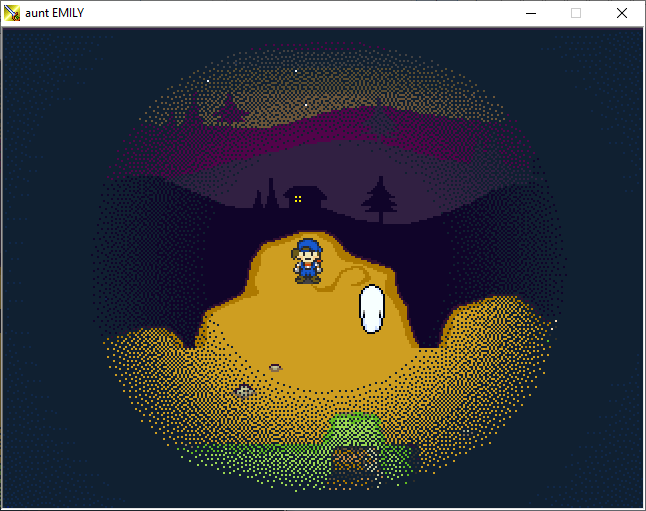
Task: Click the pine tree silhouette beside the house
Action: tap(379, 199)
